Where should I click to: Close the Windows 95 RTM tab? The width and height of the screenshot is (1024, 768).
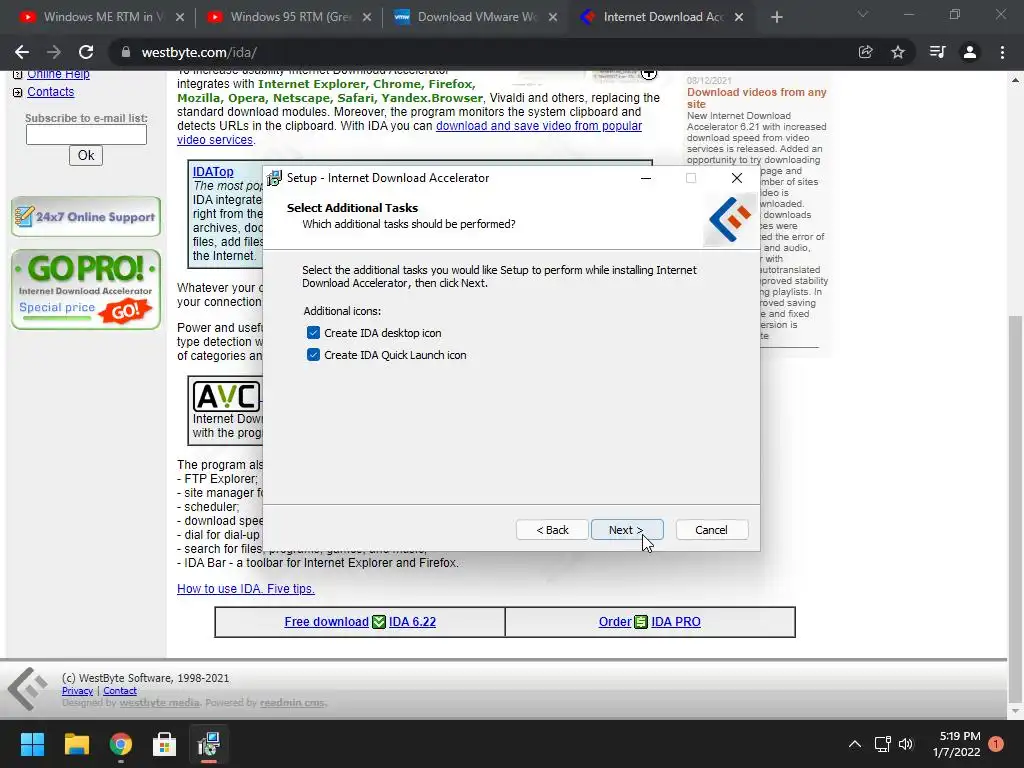tap(367, 17)
